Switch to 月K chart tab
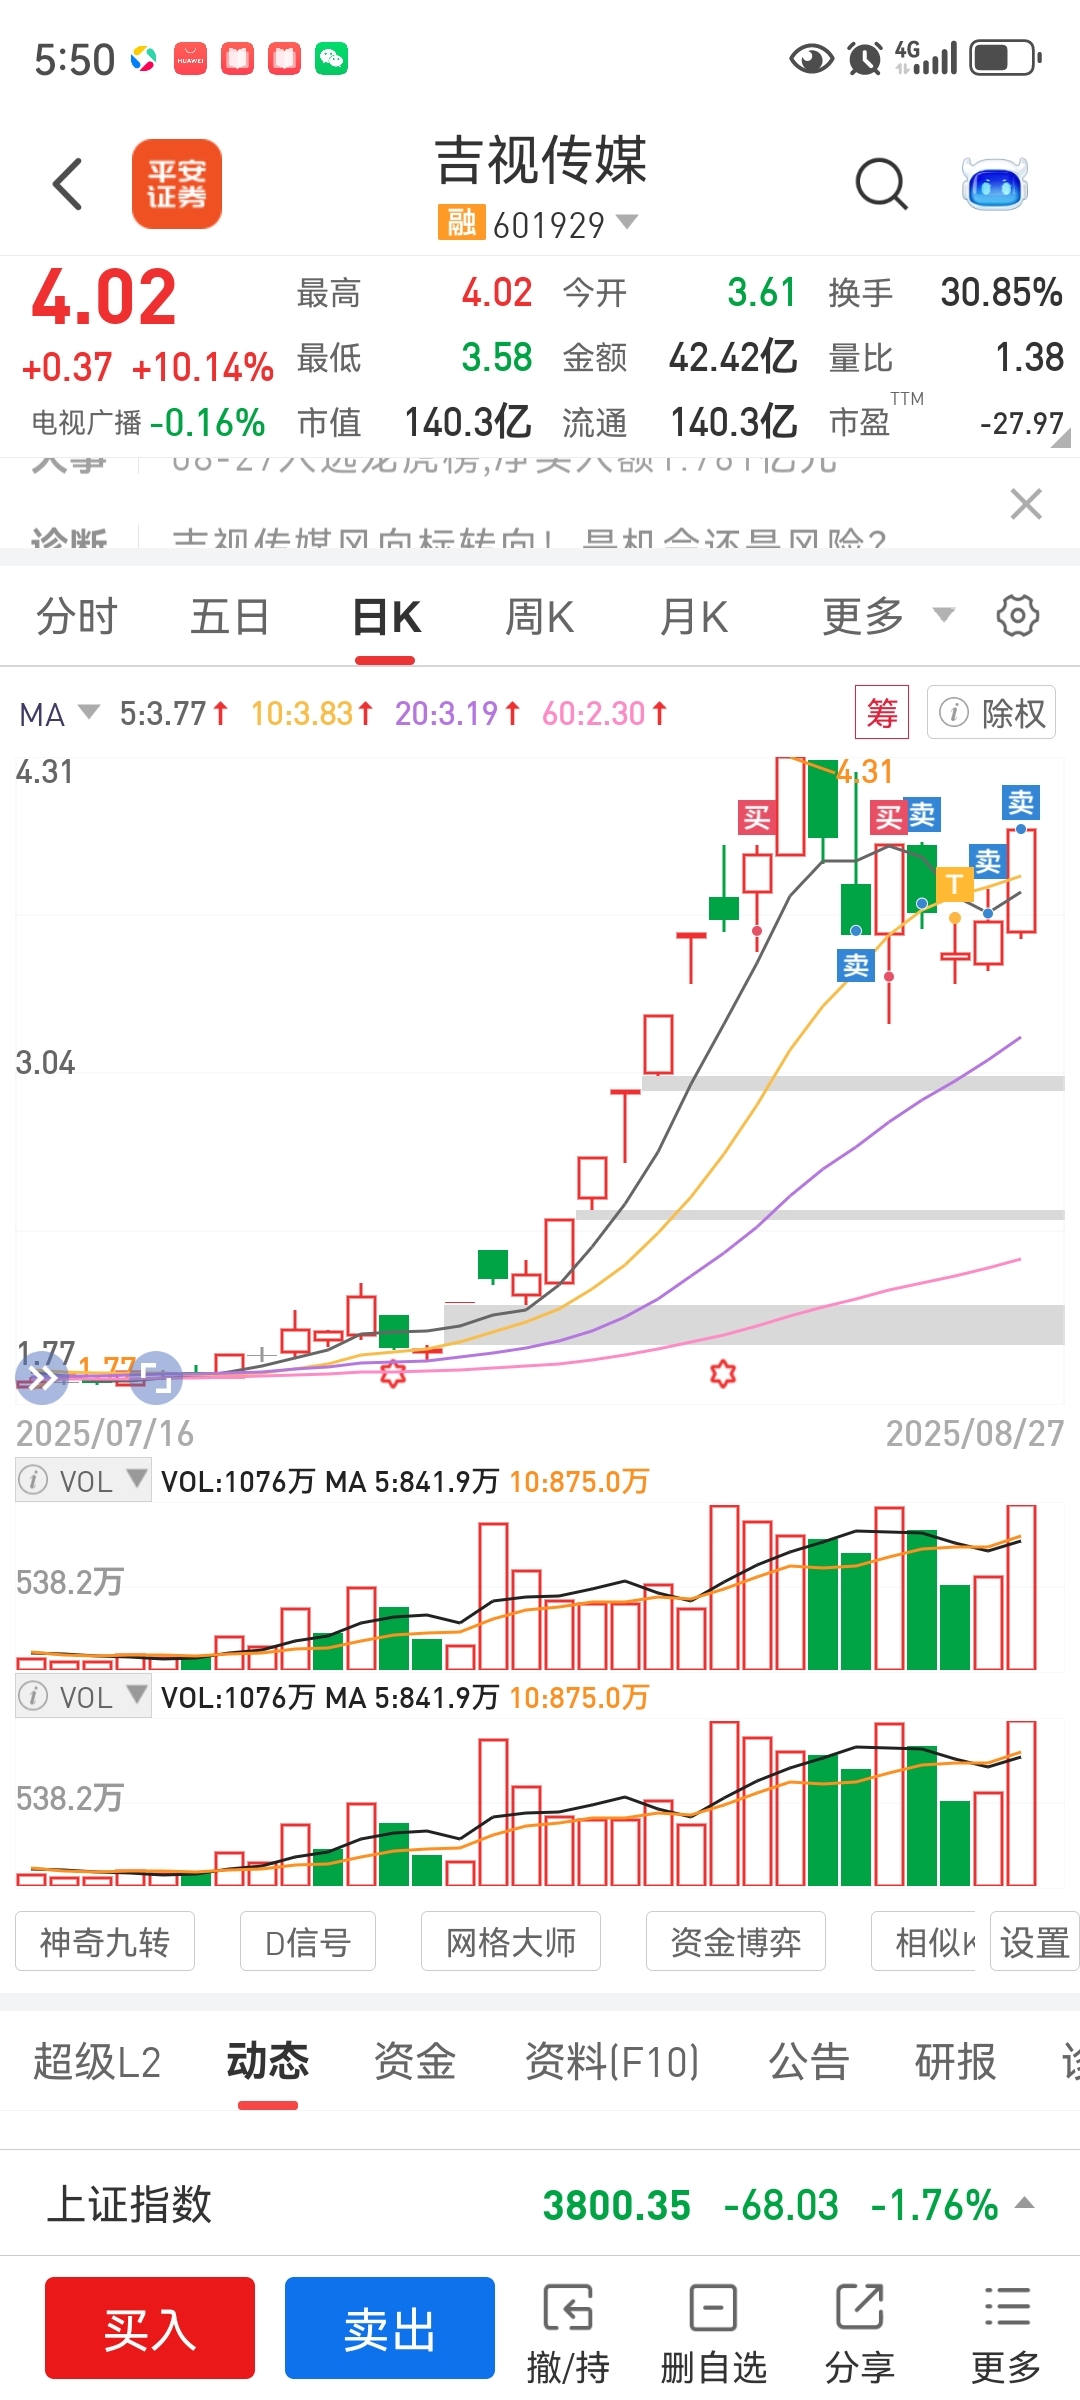 [693, 617]
